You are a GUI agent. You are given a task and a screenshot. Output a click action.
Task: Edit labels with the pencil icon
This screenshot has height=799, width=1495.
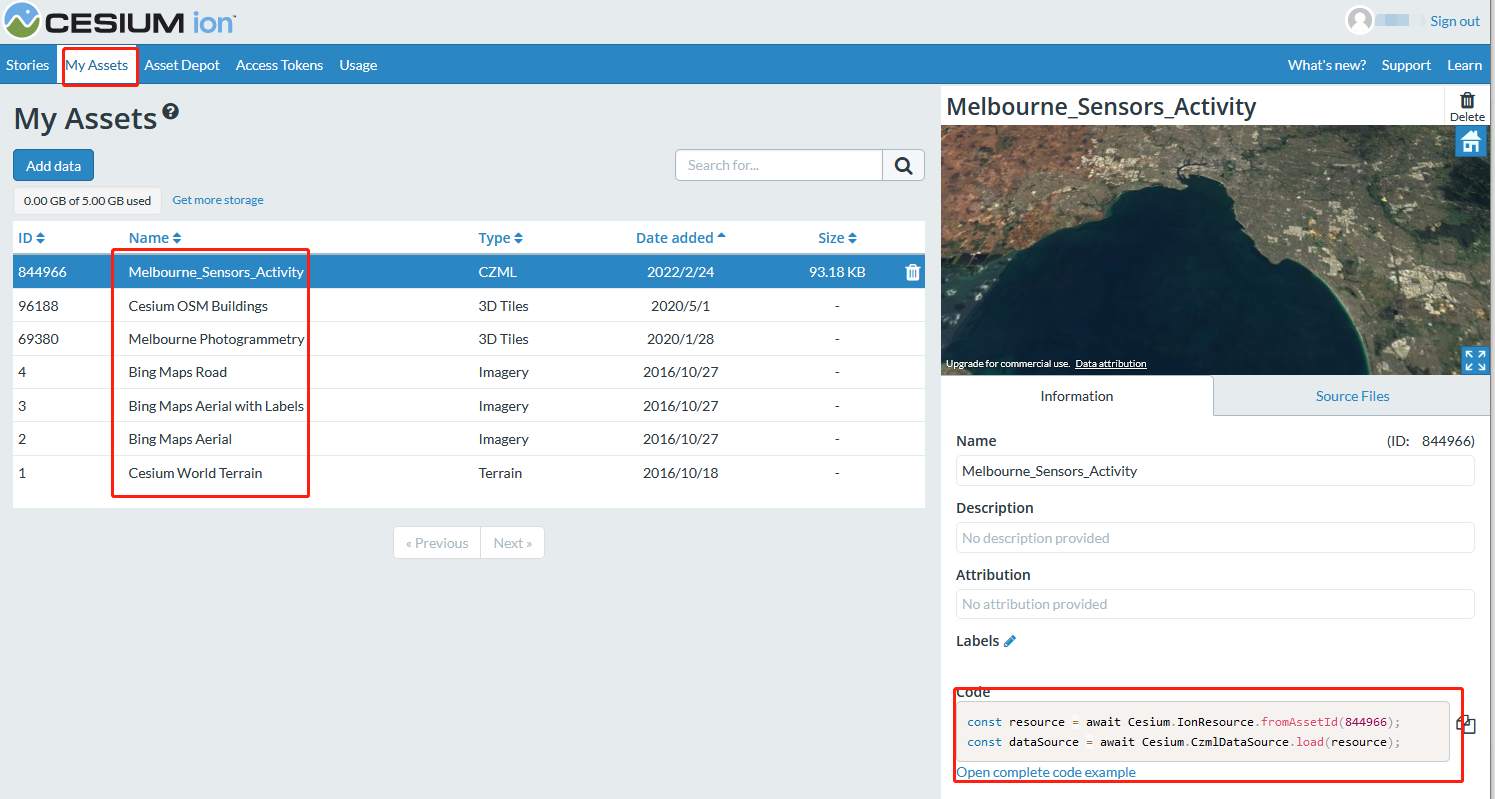click(1010, 641)
